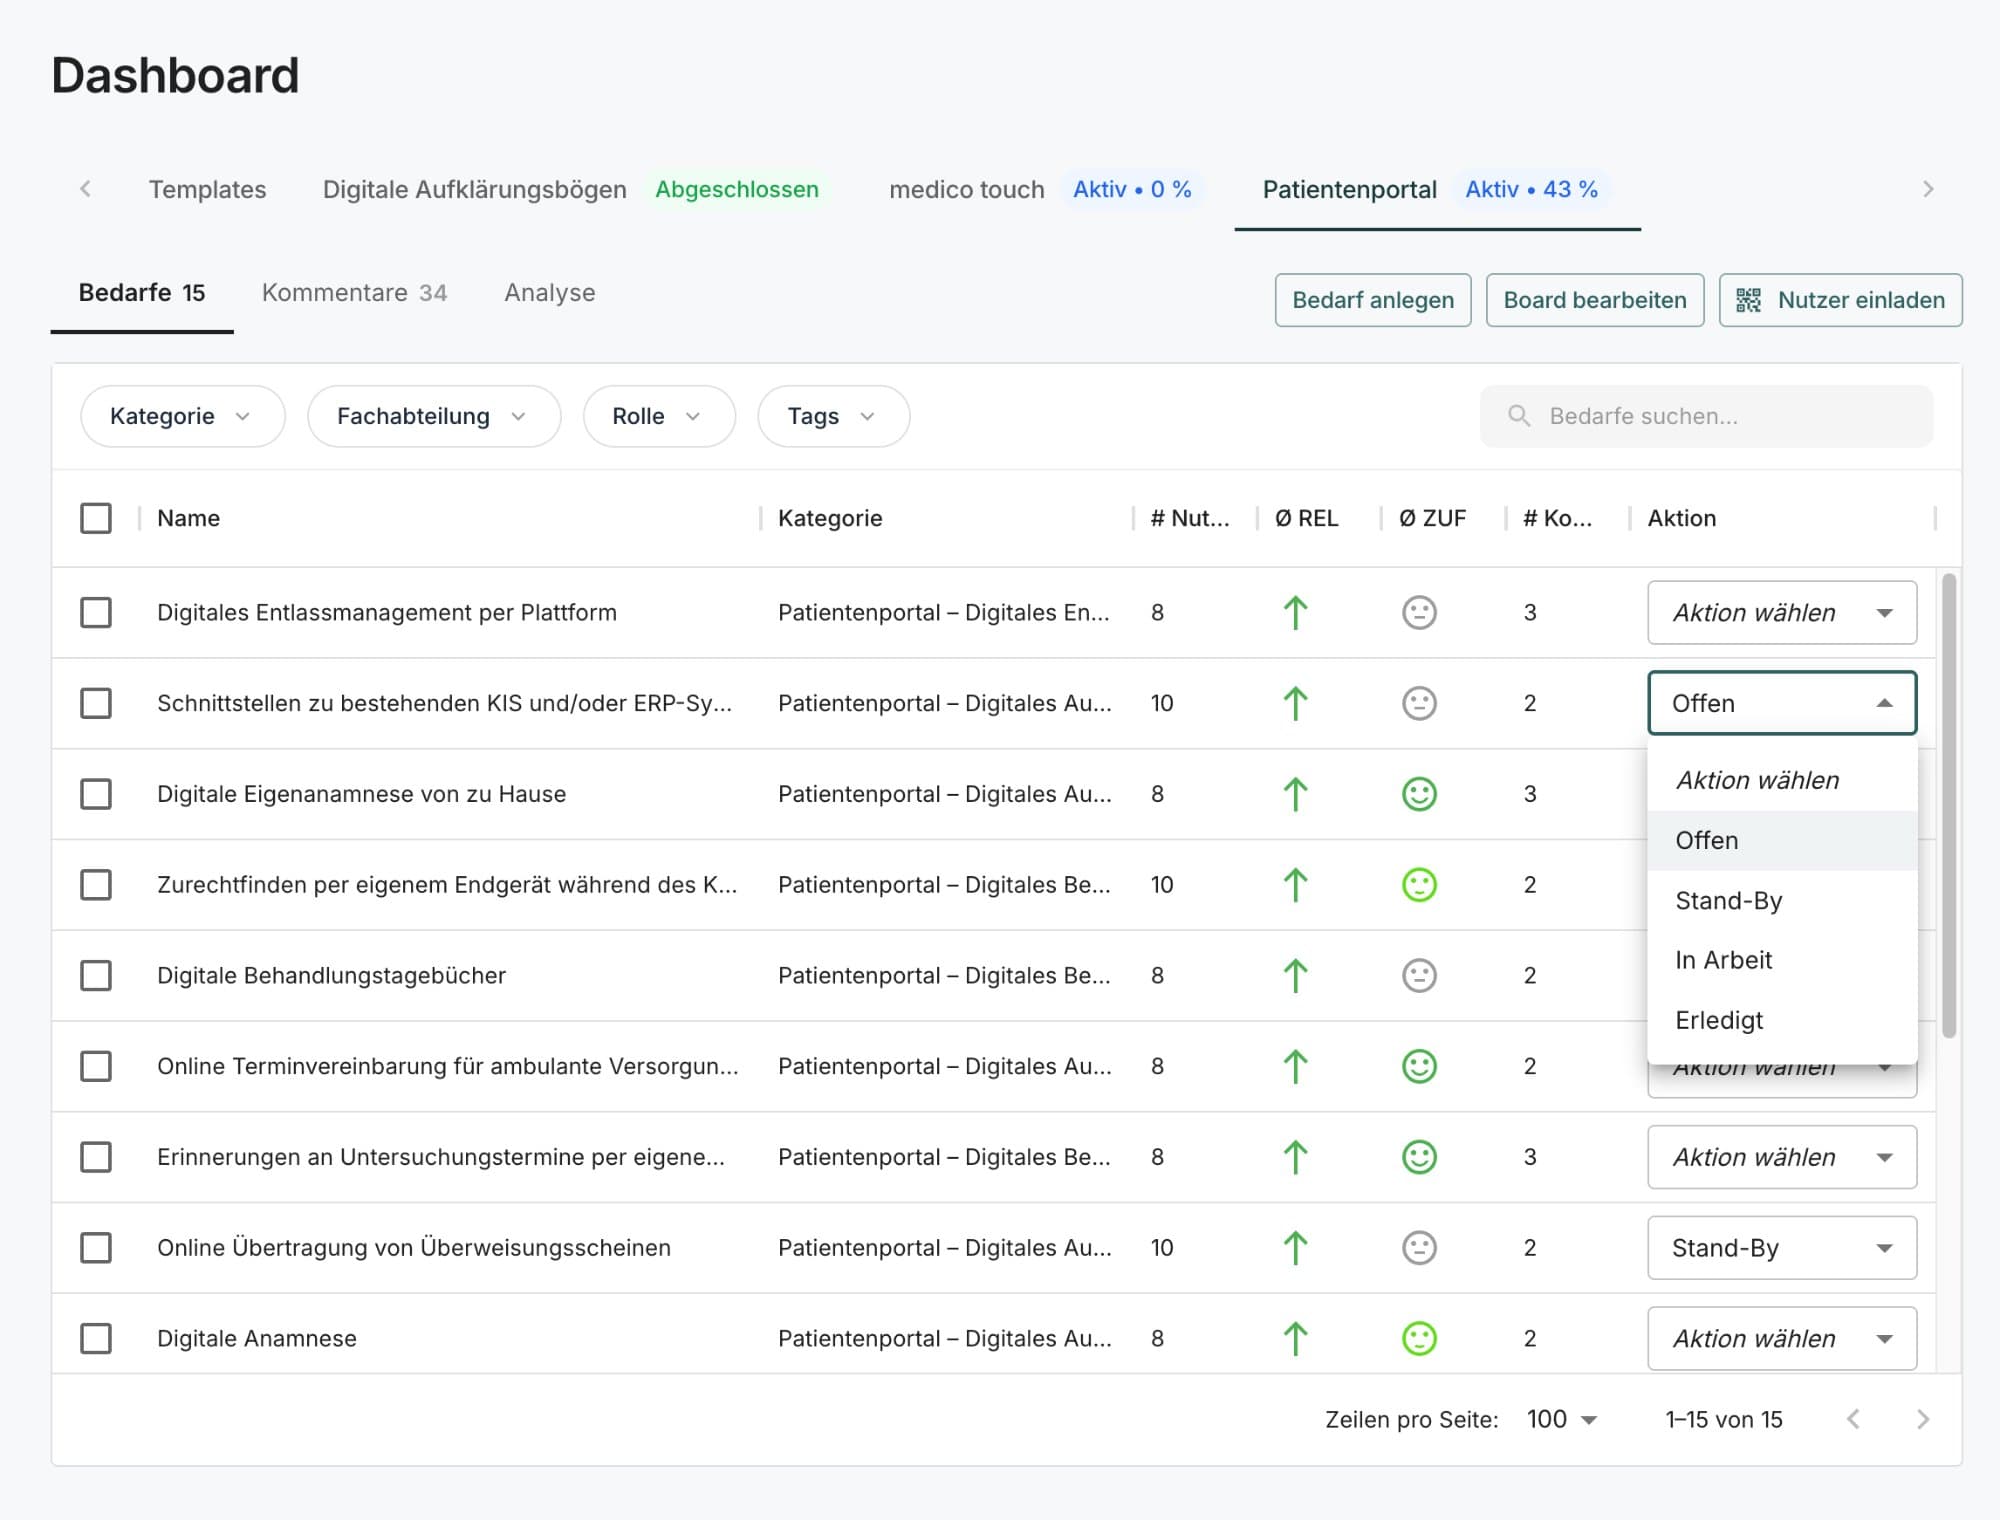Choose Erledigt from the open action list
2000x1520 pixels.
[x=1719, y=1020]
